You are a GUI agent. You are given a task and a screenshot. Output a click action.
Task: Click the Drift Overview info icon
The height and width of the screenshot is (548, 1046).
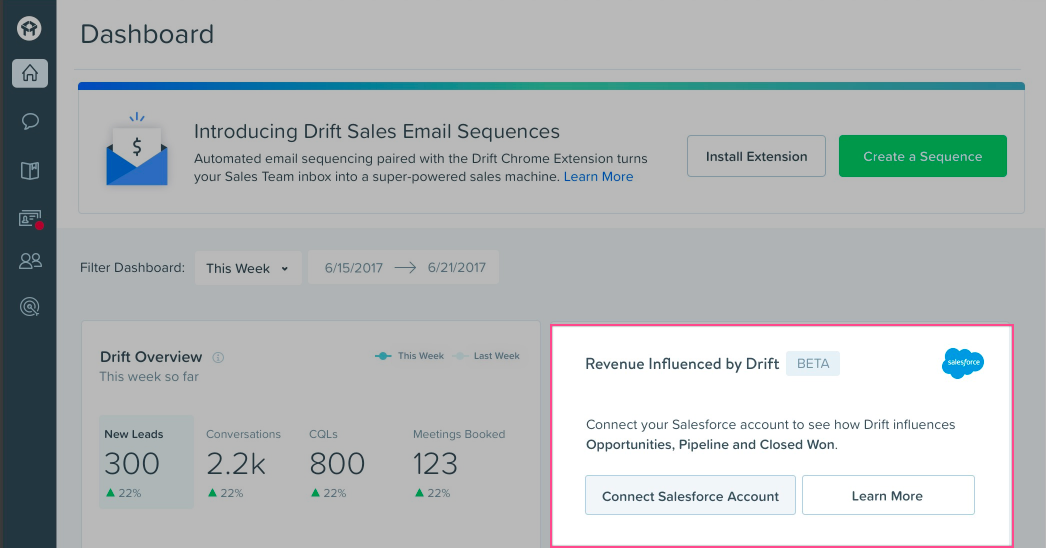[x=218, y=357]
